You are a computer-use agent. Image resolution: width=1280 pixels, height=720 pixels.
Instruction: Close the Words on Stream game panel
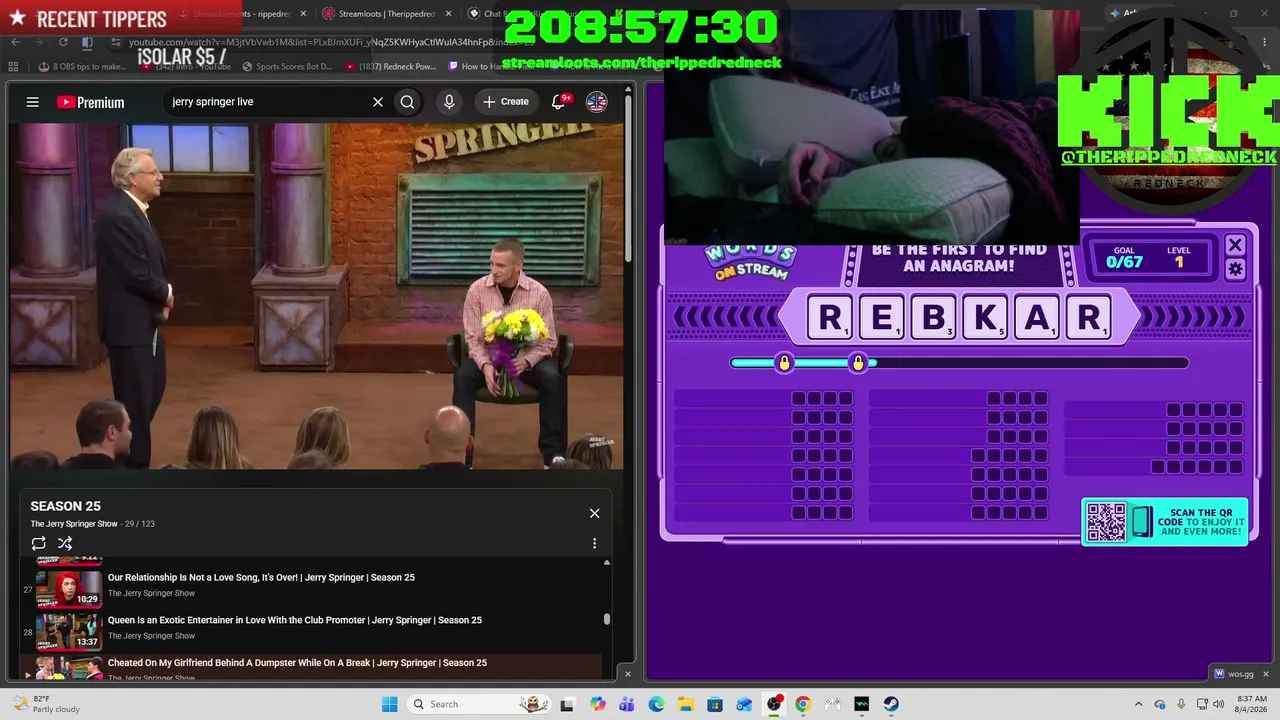[1235, 245]
